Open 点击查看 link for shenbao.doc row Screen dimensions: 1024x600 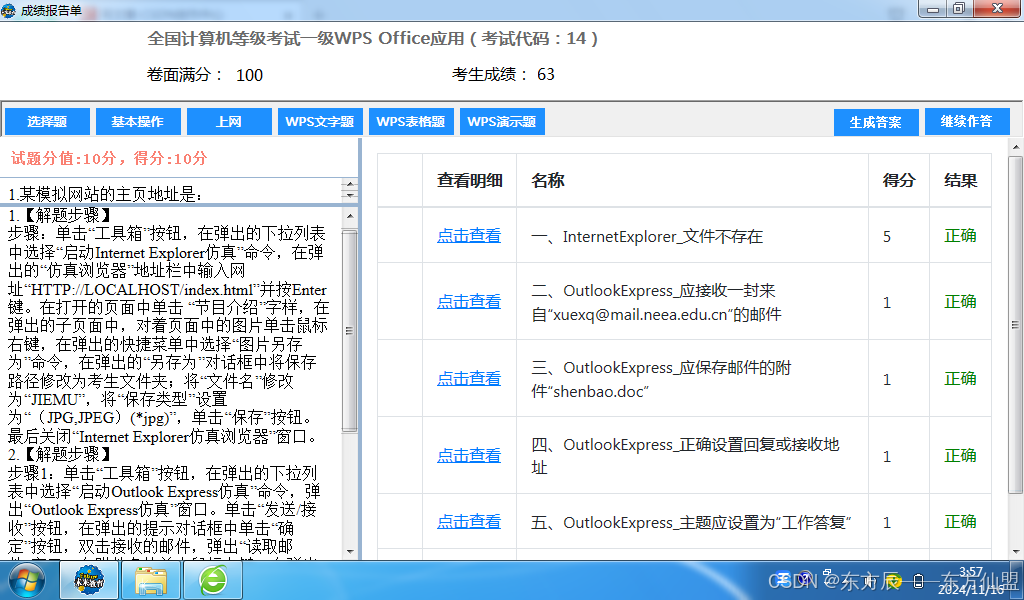469,379
